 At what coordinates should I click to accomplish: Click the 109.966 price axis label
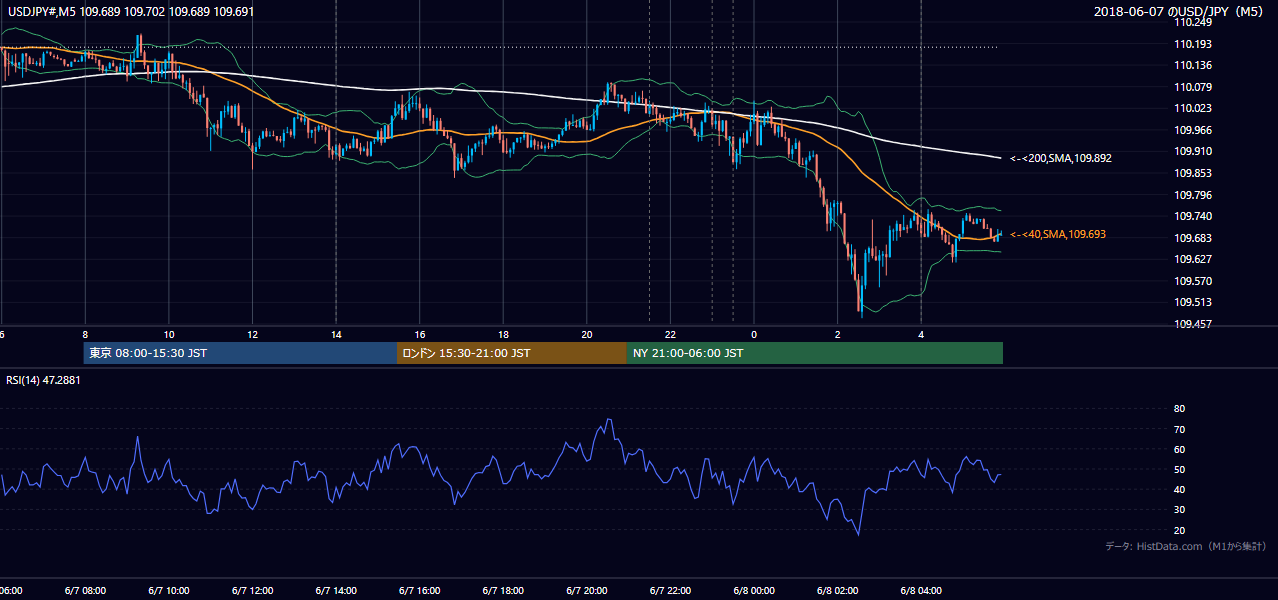click(1193, 130)
